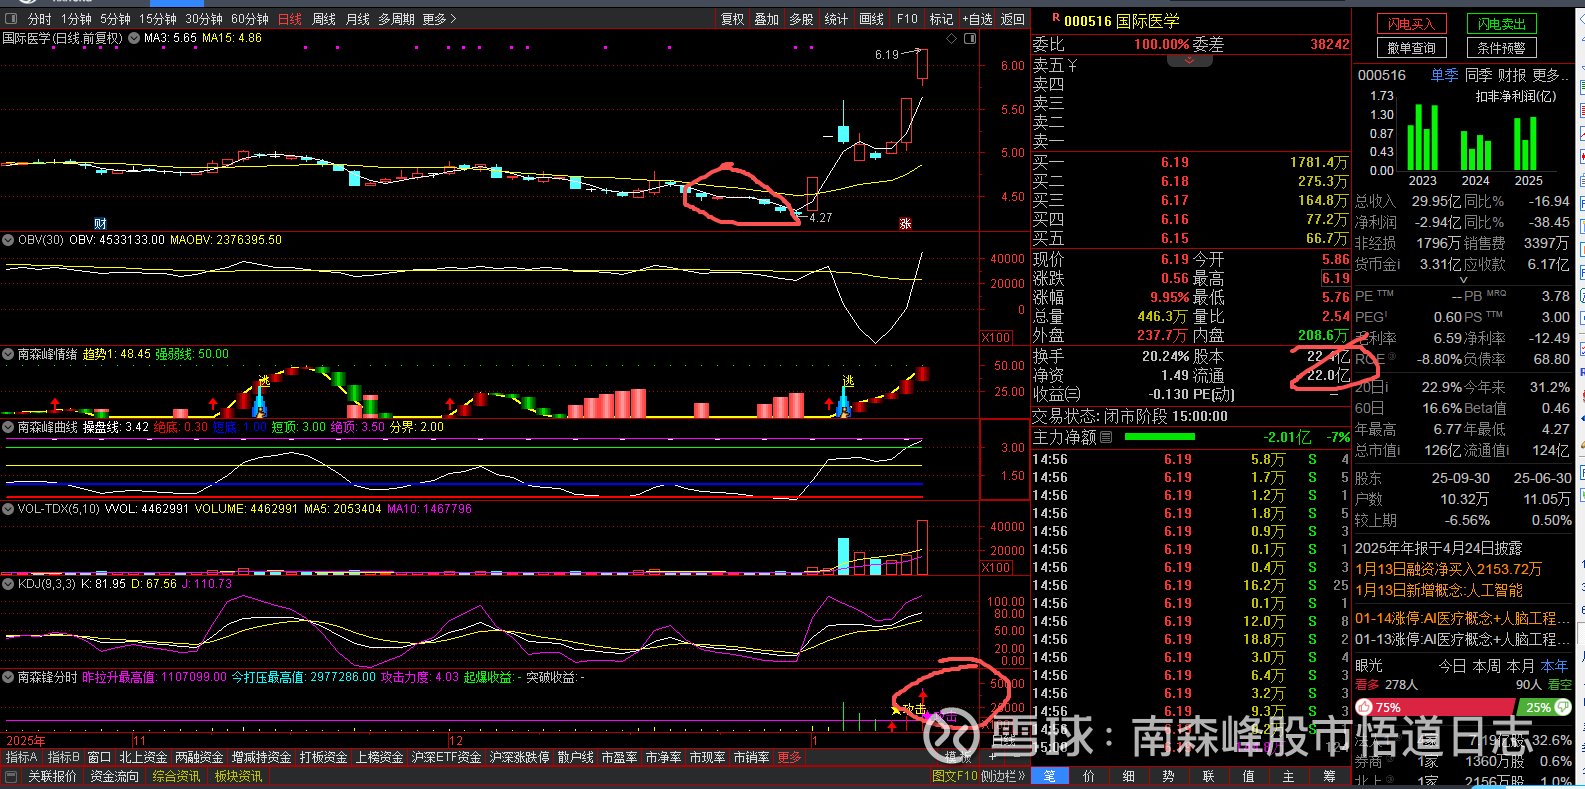The image size is (1585, 789).
Task: Select the 画线 drawing tool
Action: (x=872, y=19)
